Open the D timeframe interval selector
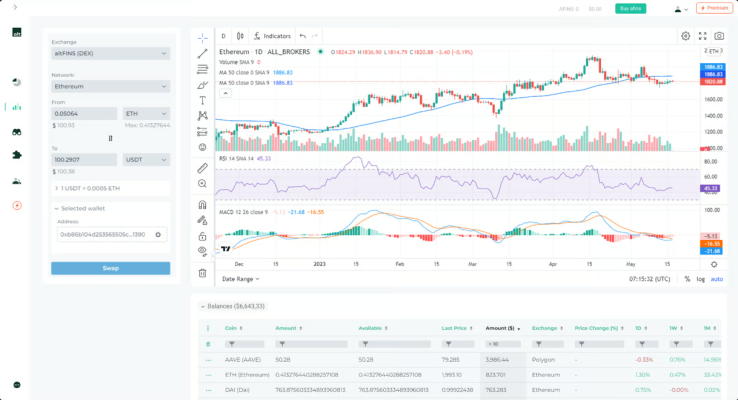738x400 pixels. coord(224,36)
